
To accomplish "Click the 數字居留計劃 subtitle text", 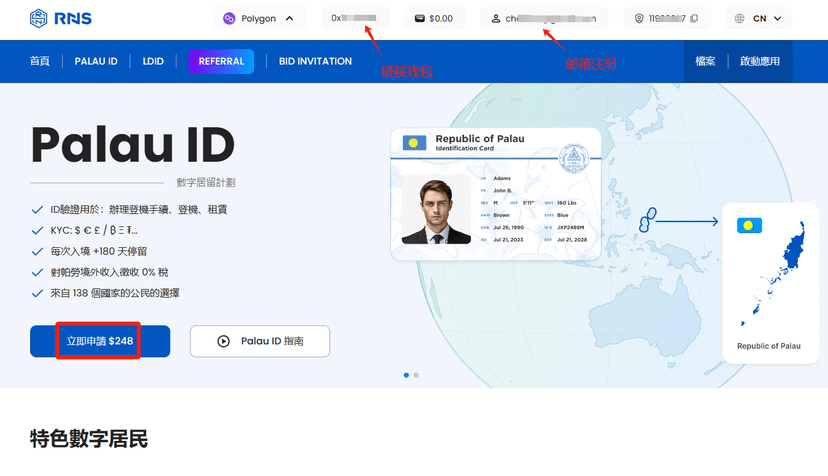I will 206,183.
